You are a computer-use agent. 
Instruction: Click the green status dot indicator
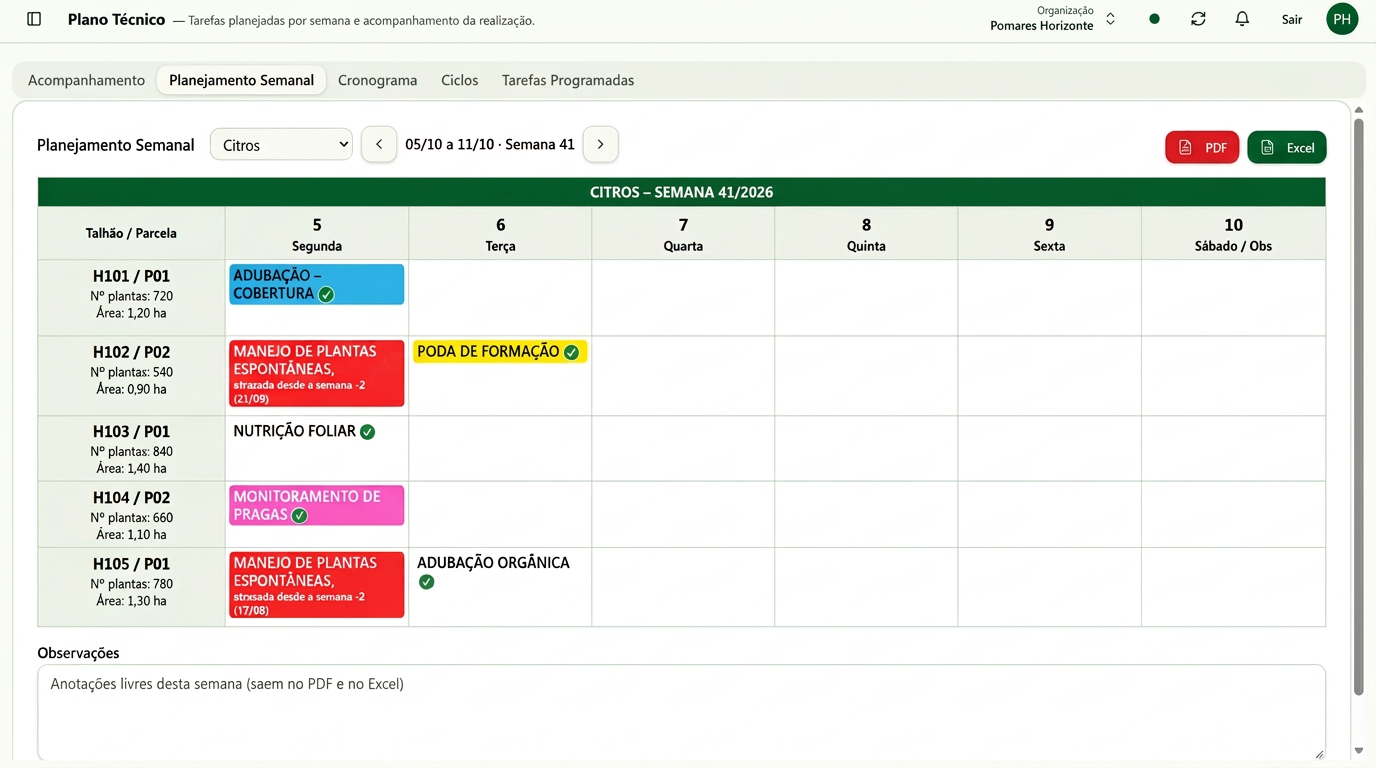click(x=1154, y=19)
